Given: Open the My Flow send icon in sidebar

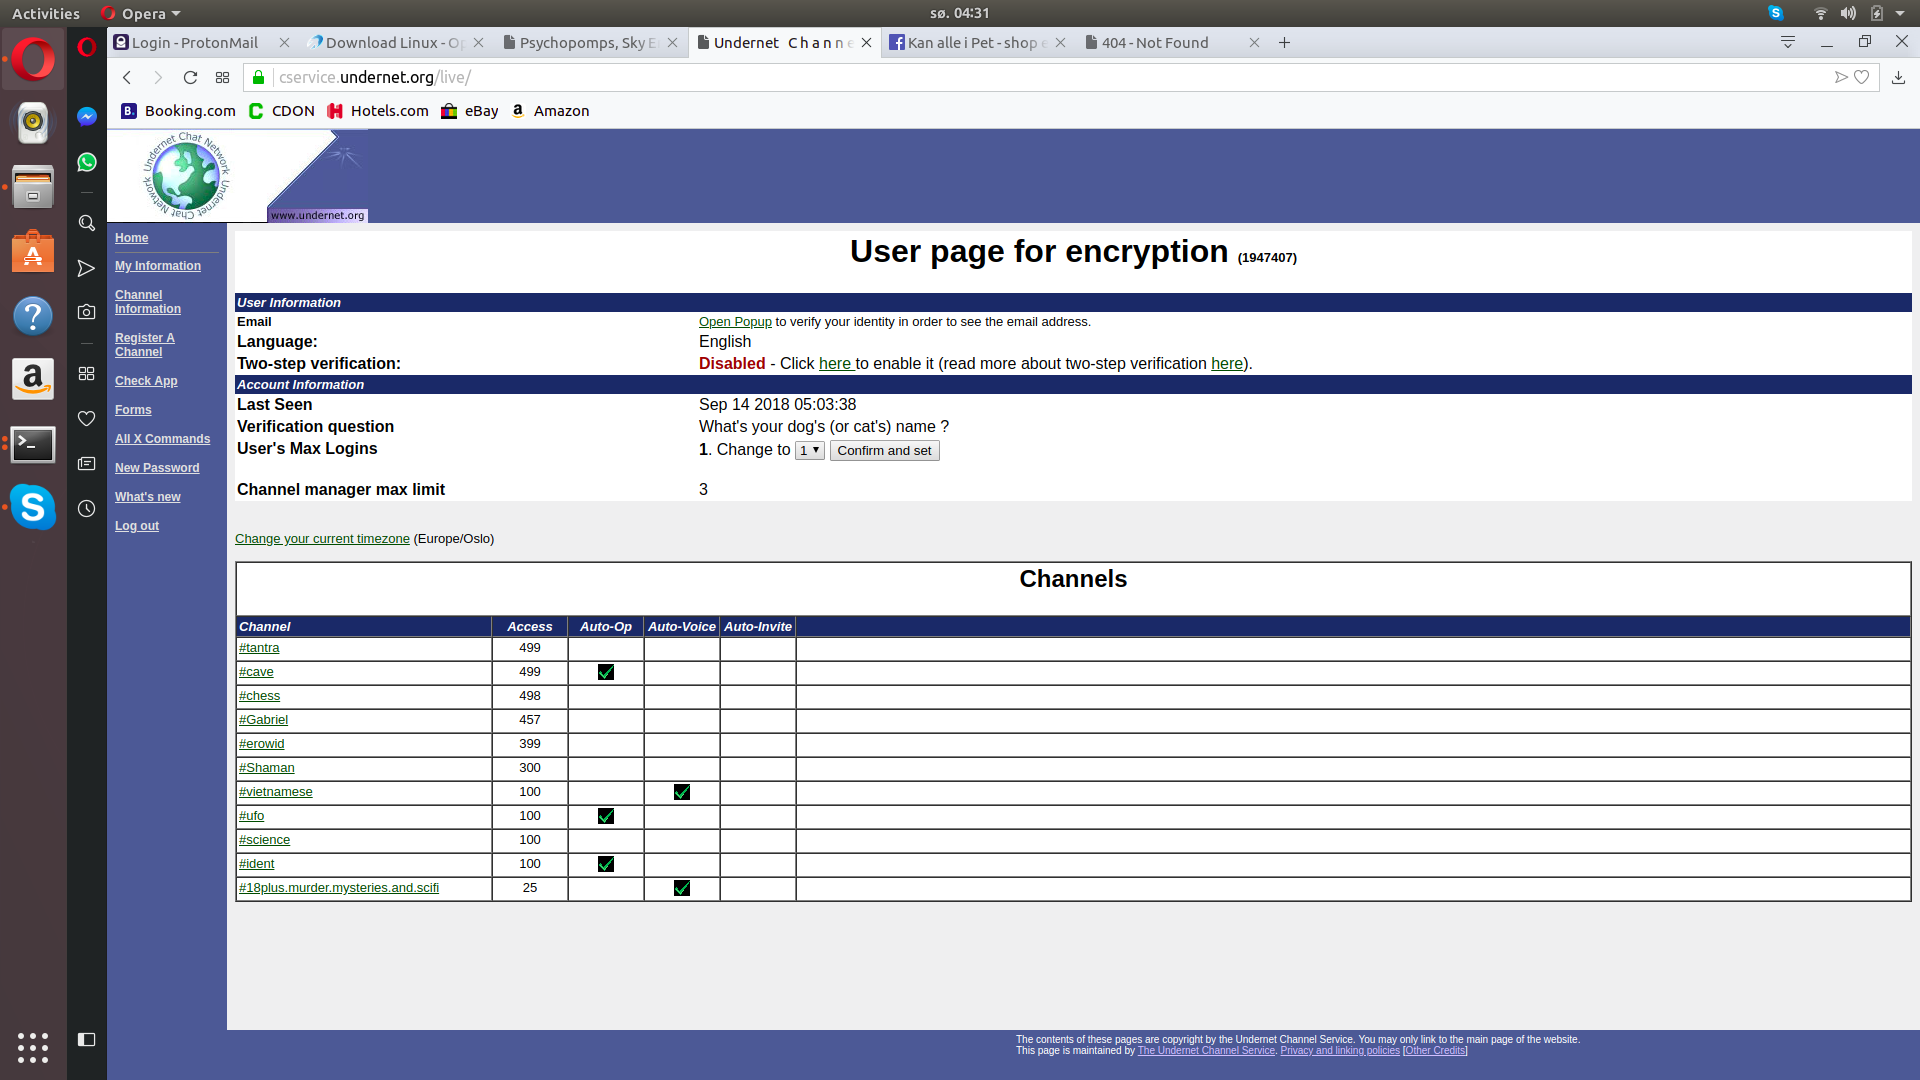Looking at the screenshot, I should 87,268.
